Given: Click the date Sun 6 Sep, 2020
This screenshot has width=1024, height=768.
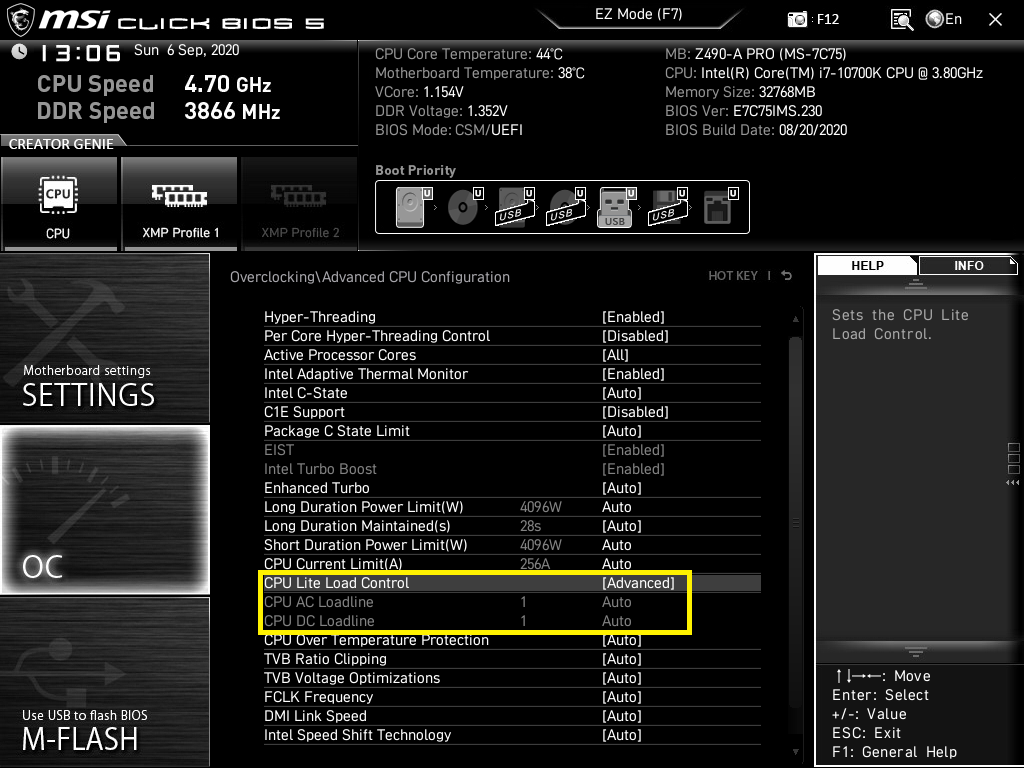Looking at the screenshot, I should [187, 50].
